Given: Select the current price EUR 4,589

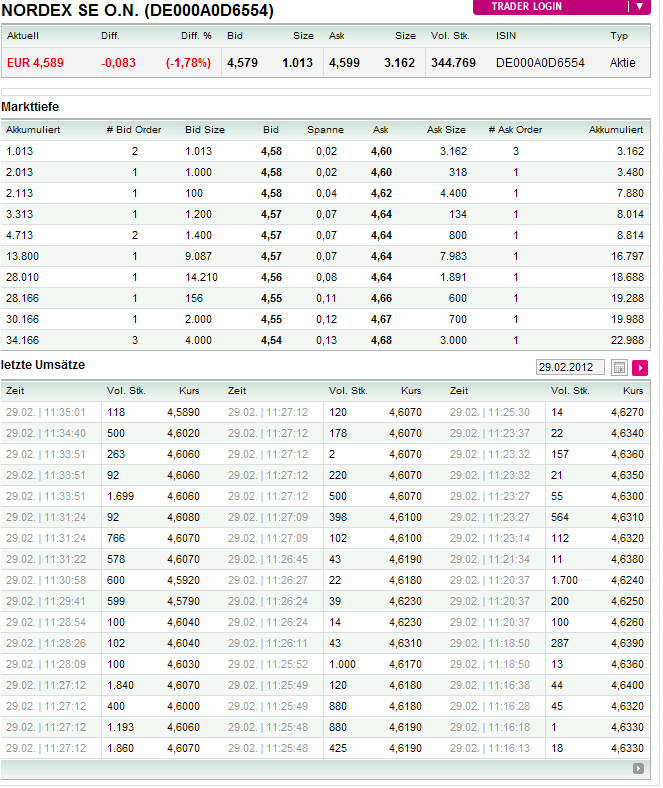Looking at the screenshot, I should [35, 63].
